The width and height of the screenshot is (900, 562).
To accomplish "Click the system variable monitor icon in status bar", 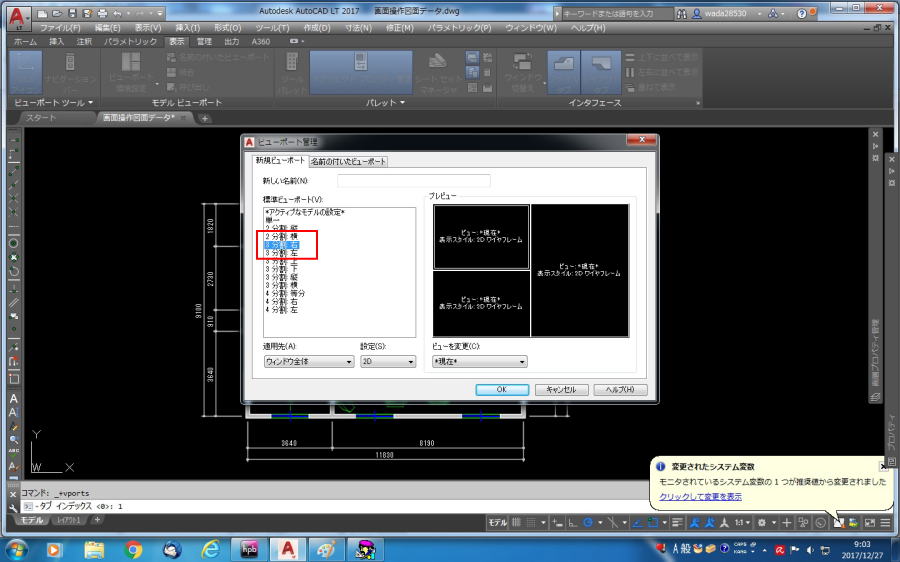I will coord(839,522).
